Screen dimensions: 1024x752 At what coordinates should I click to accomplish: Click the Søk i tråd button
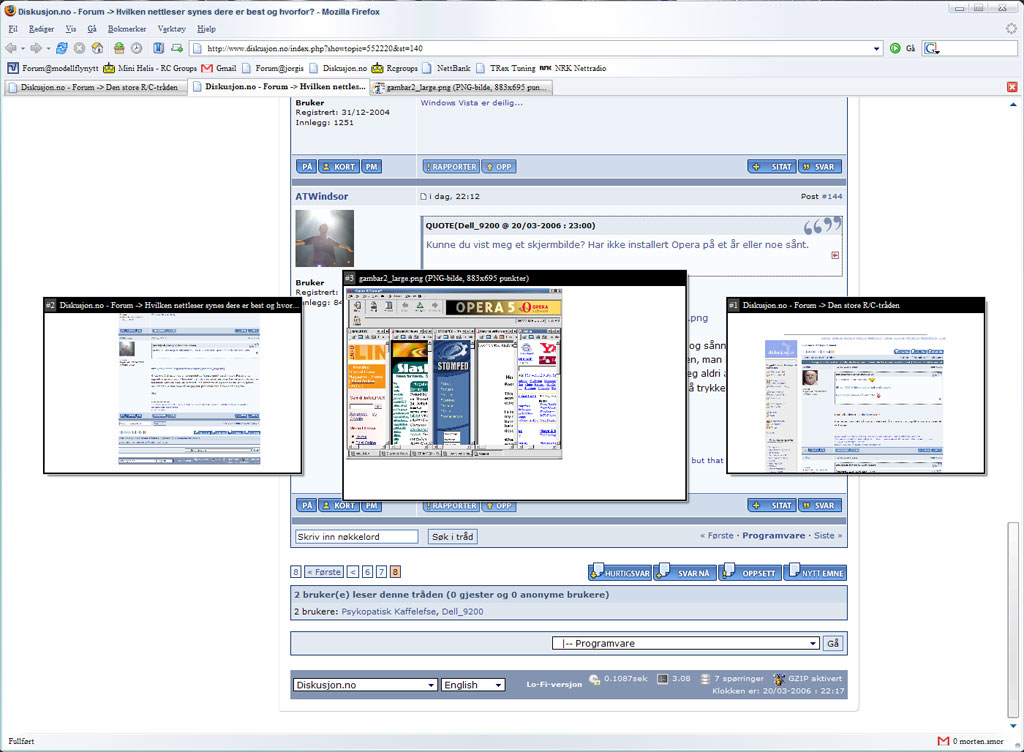point(453,537)
